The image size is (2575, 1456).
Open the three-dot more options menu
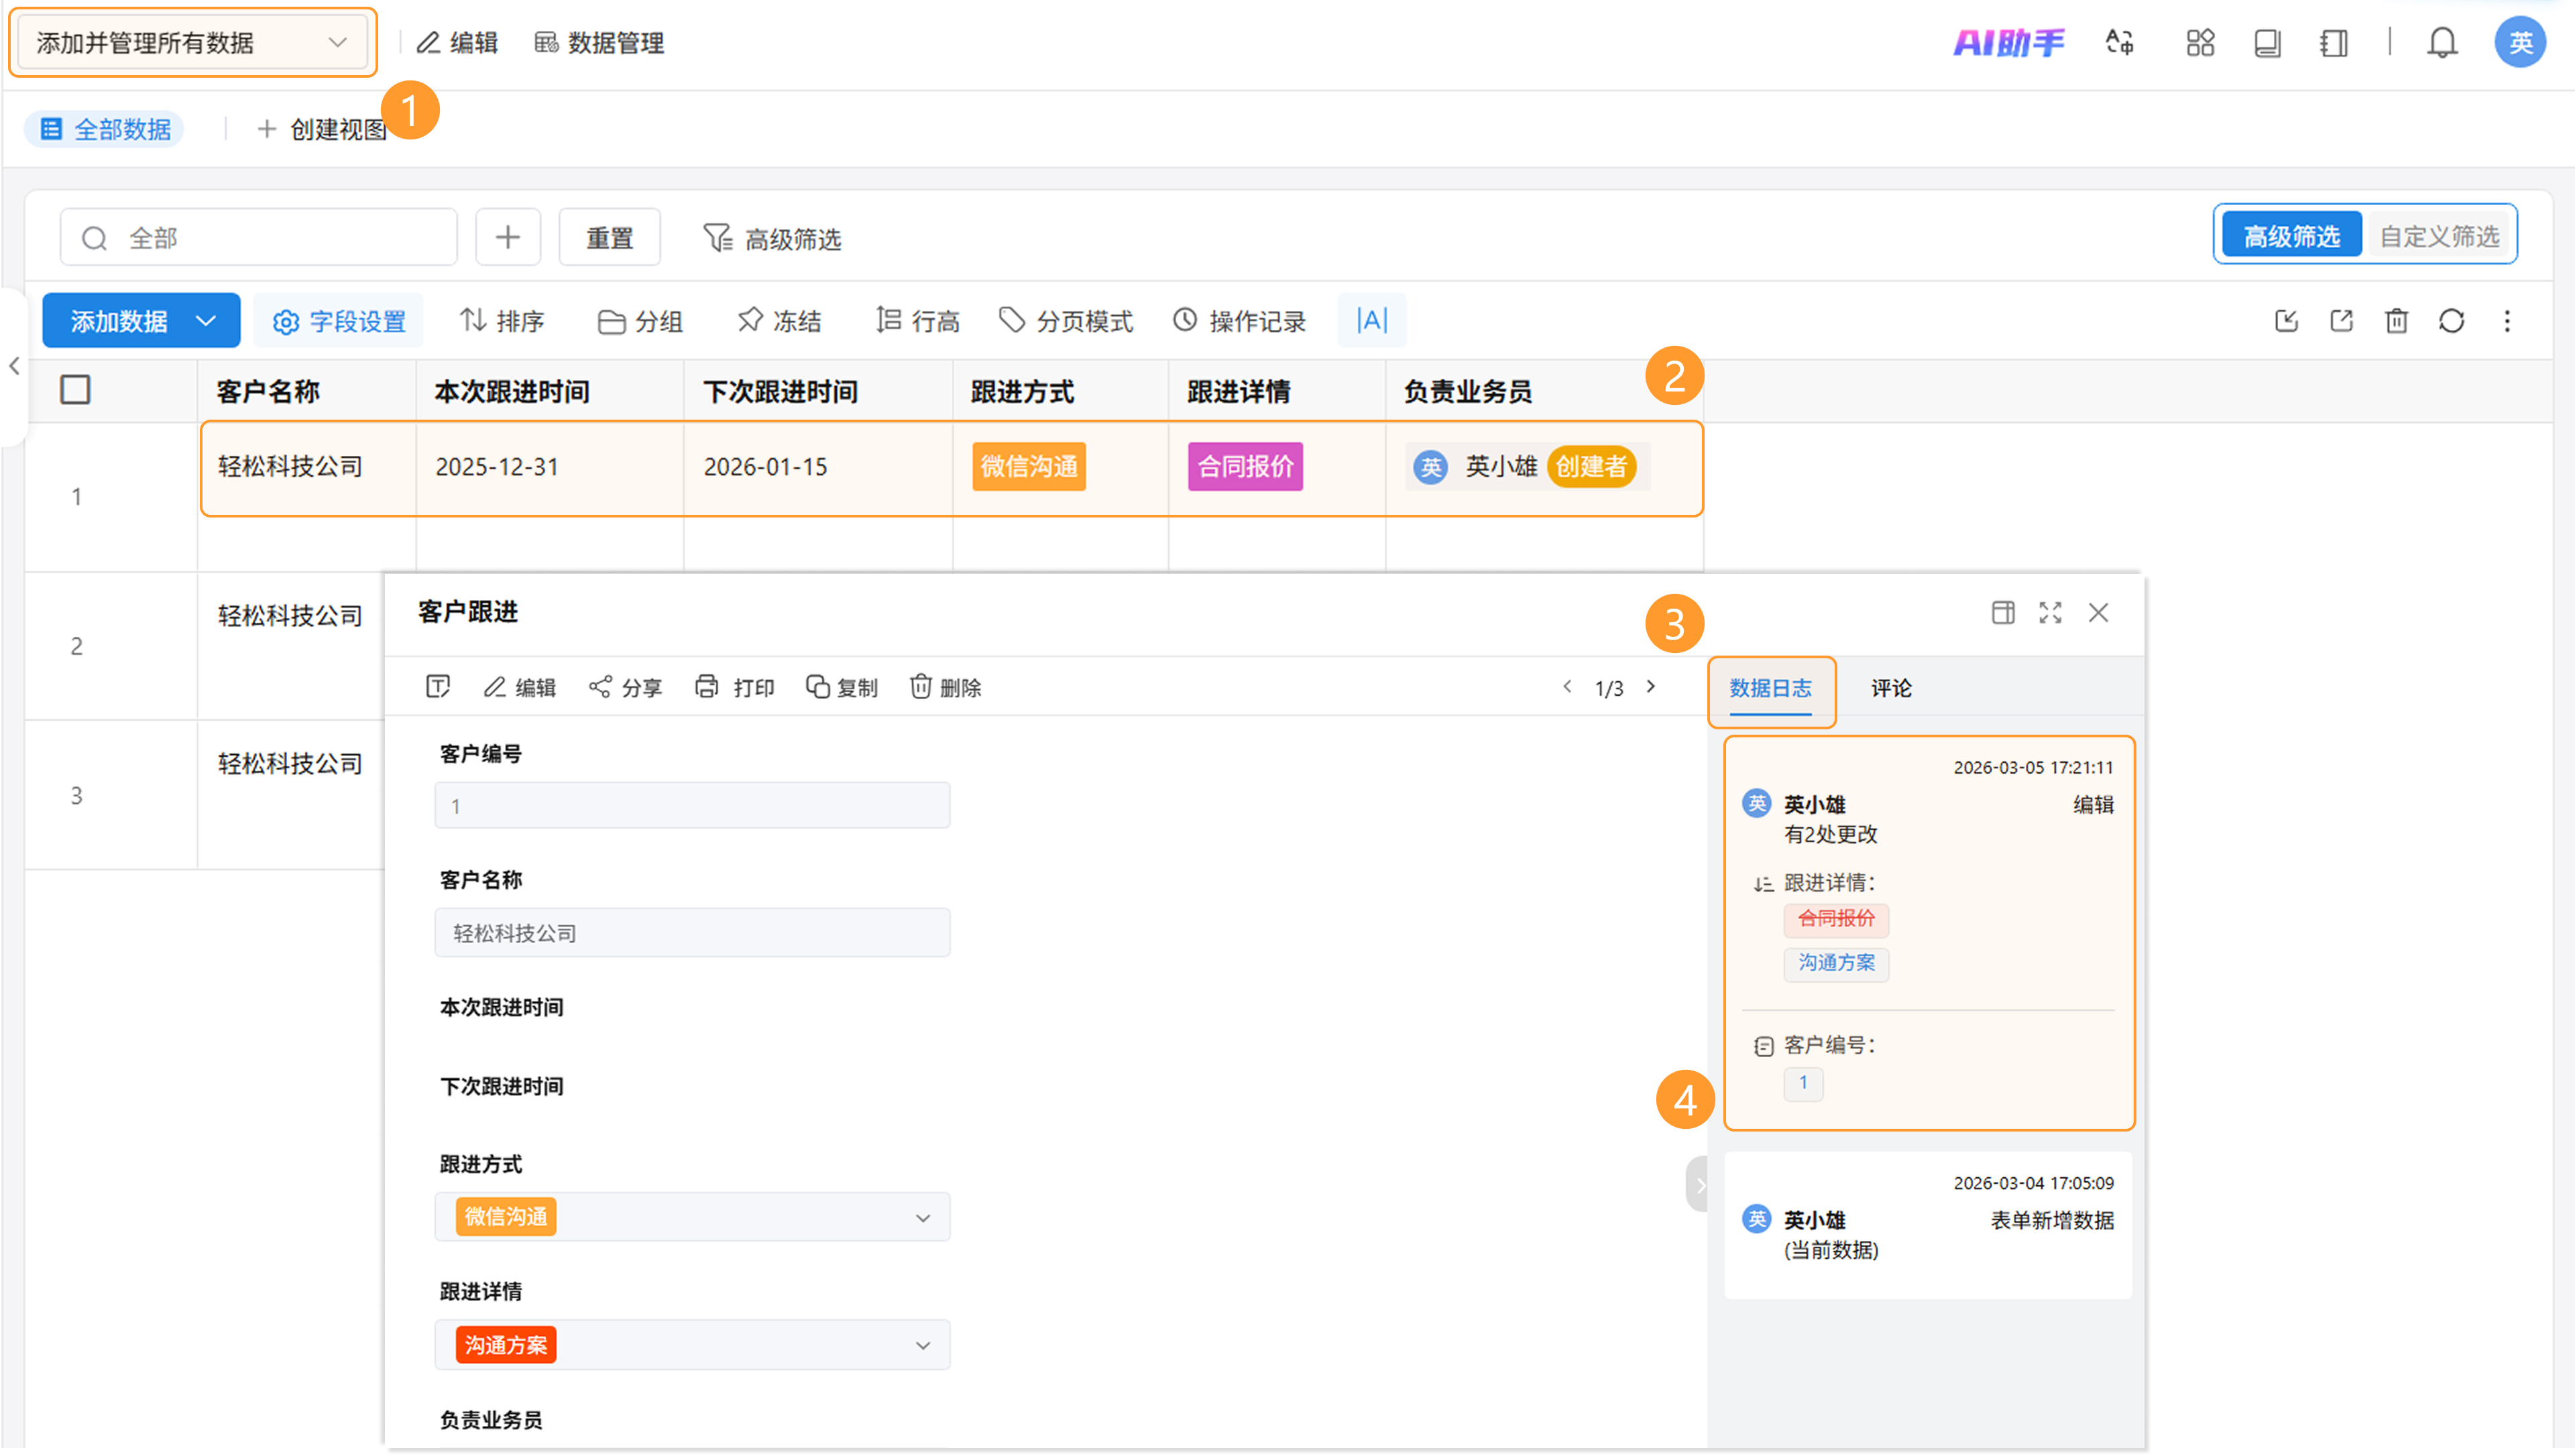point(2506,321)
